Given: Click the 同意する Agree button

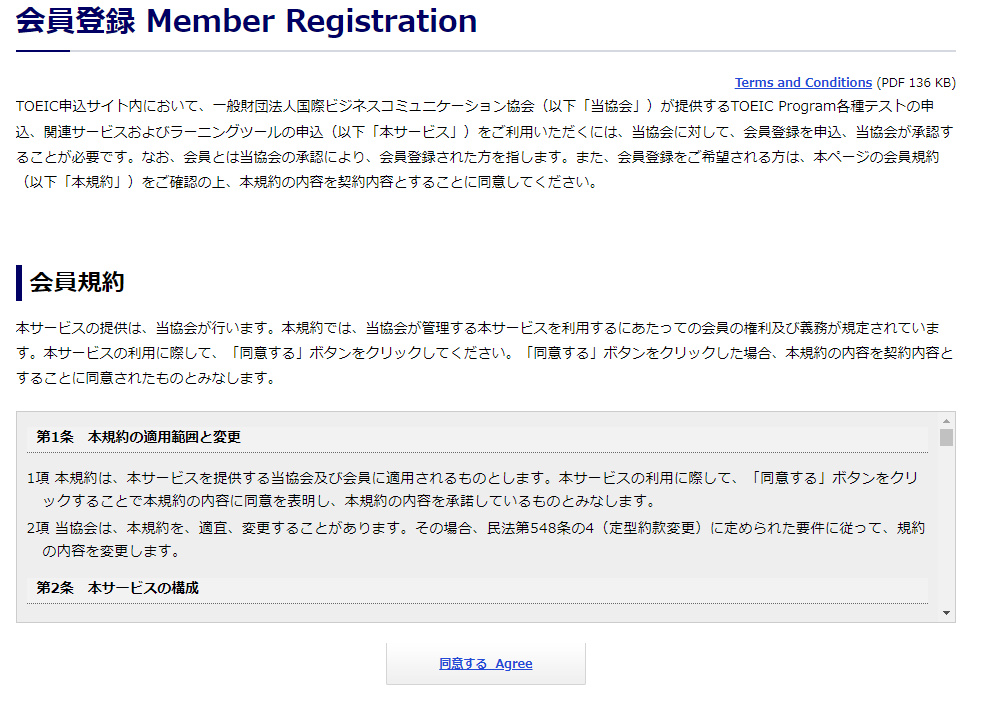Looking at the screenshot, I should point(485,663).
